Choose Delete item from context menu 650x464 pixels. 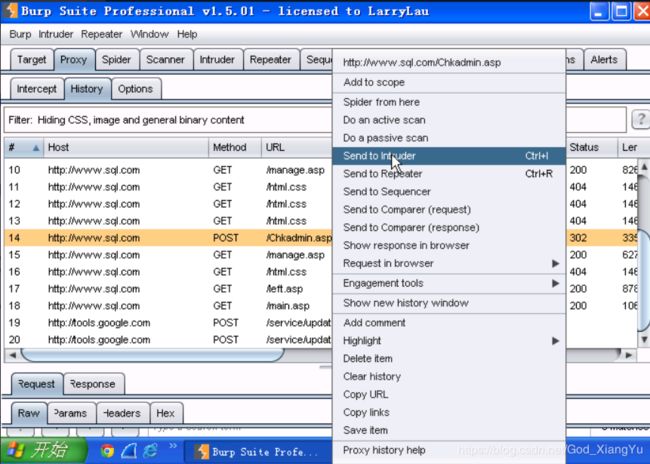pyautogui.click(x=449, y=358)
